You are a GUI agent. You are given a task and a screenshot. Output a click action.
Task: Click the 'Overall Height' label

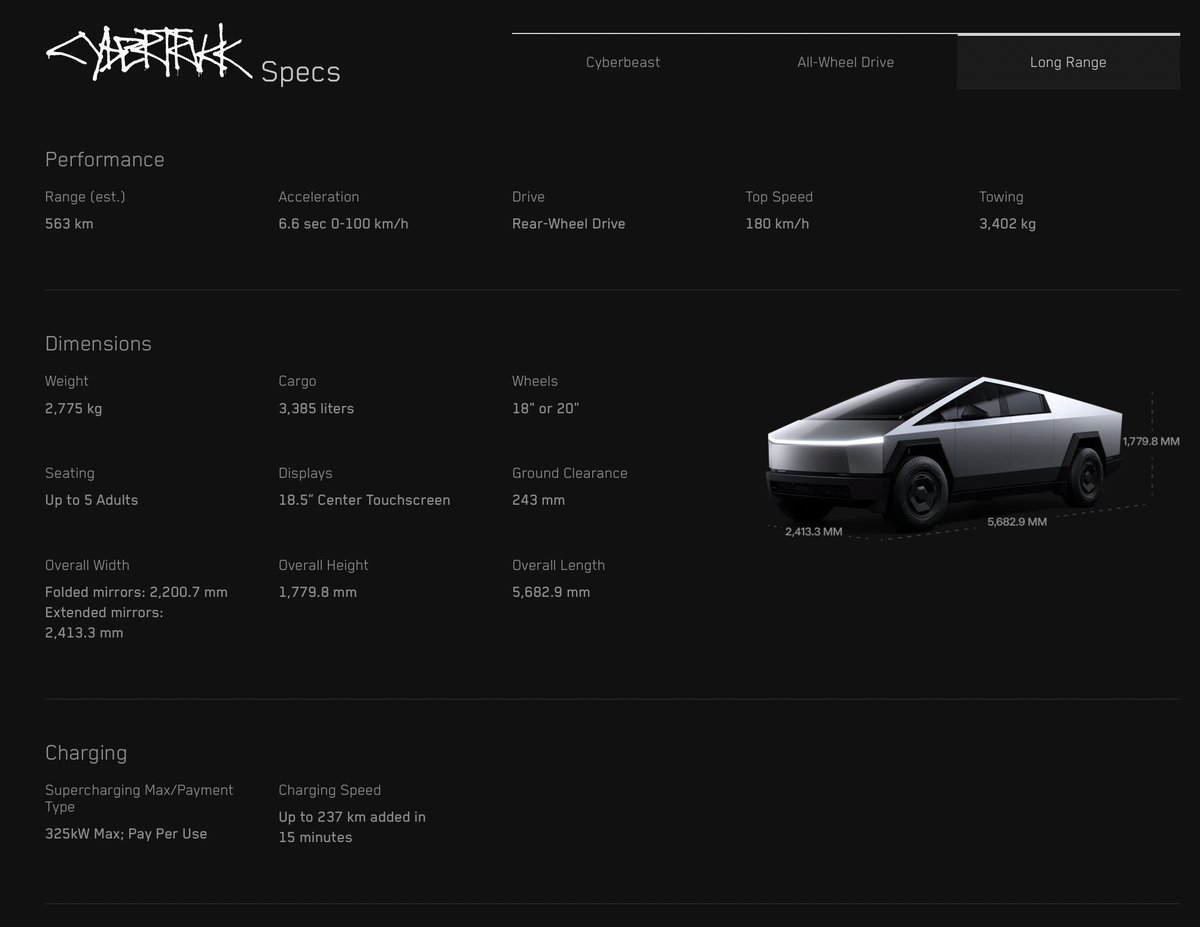[x=324, y=565]
